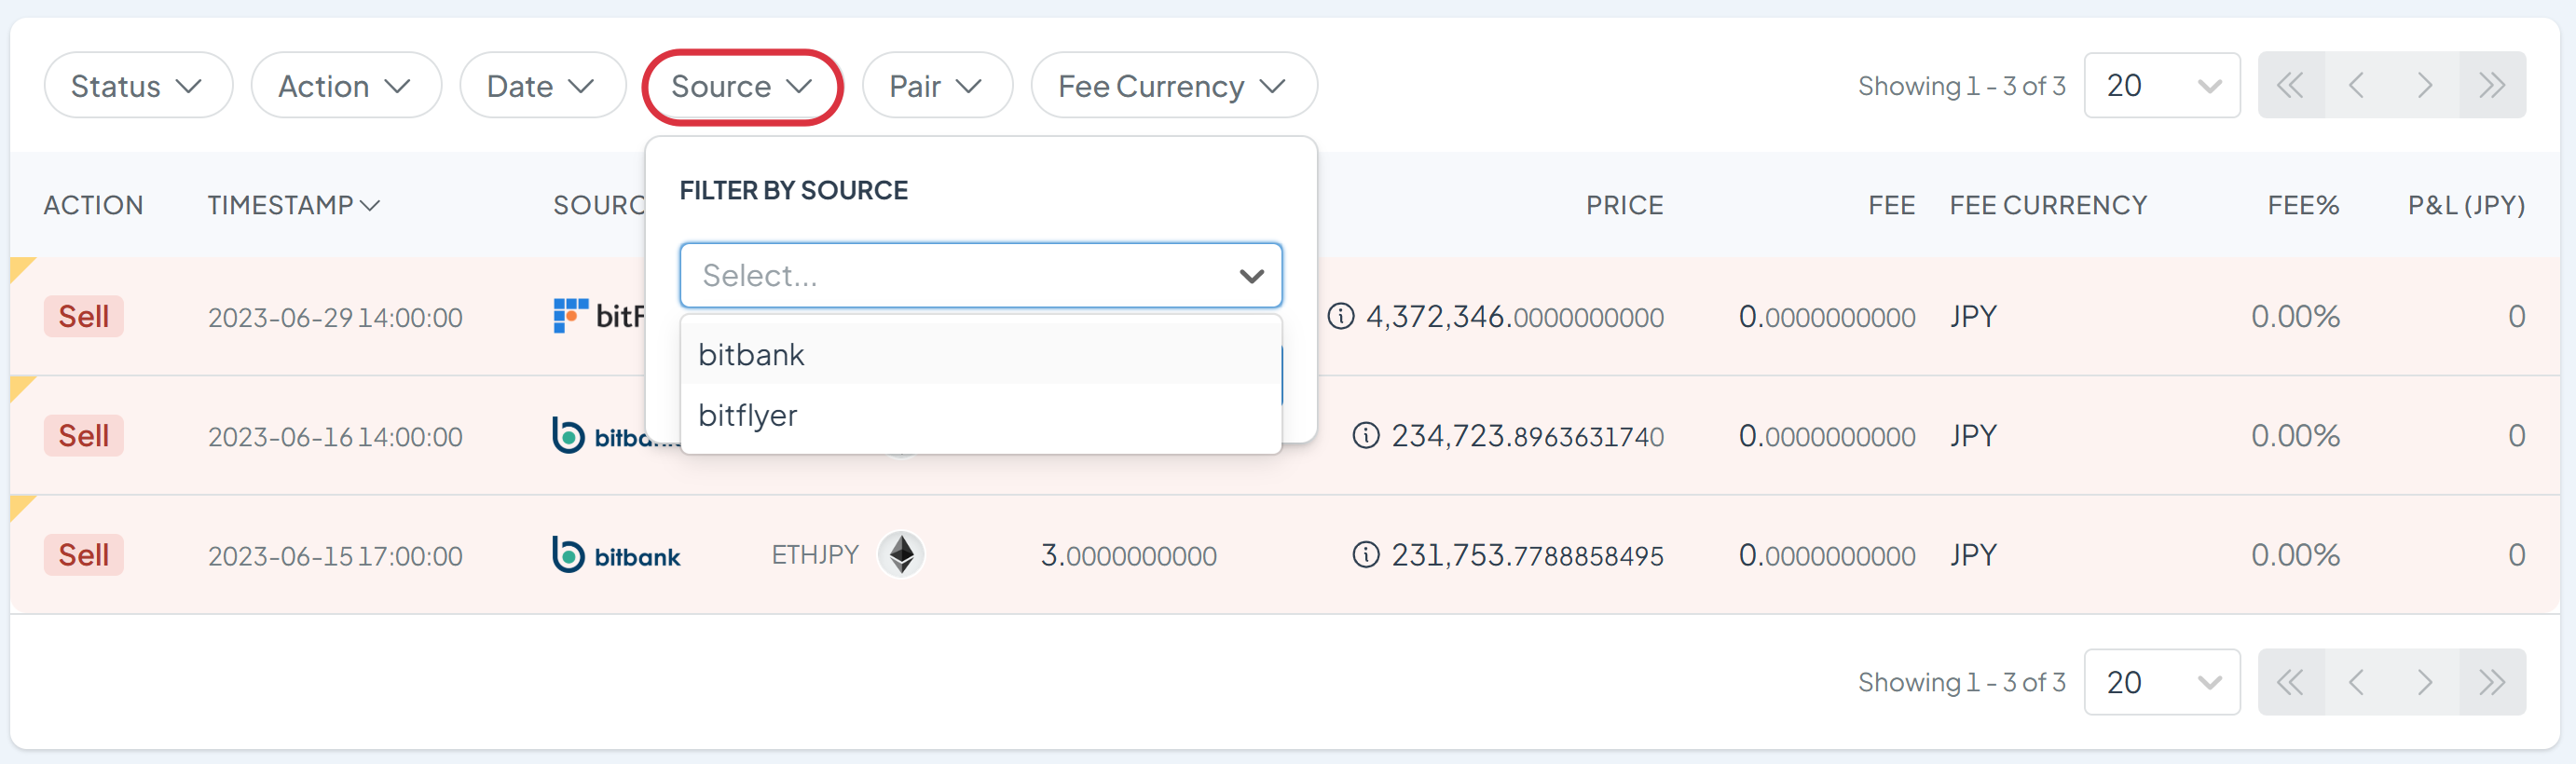Go to first page using top pagination arrow
The image size is (2576, 764).
[x=2290, y=86]
